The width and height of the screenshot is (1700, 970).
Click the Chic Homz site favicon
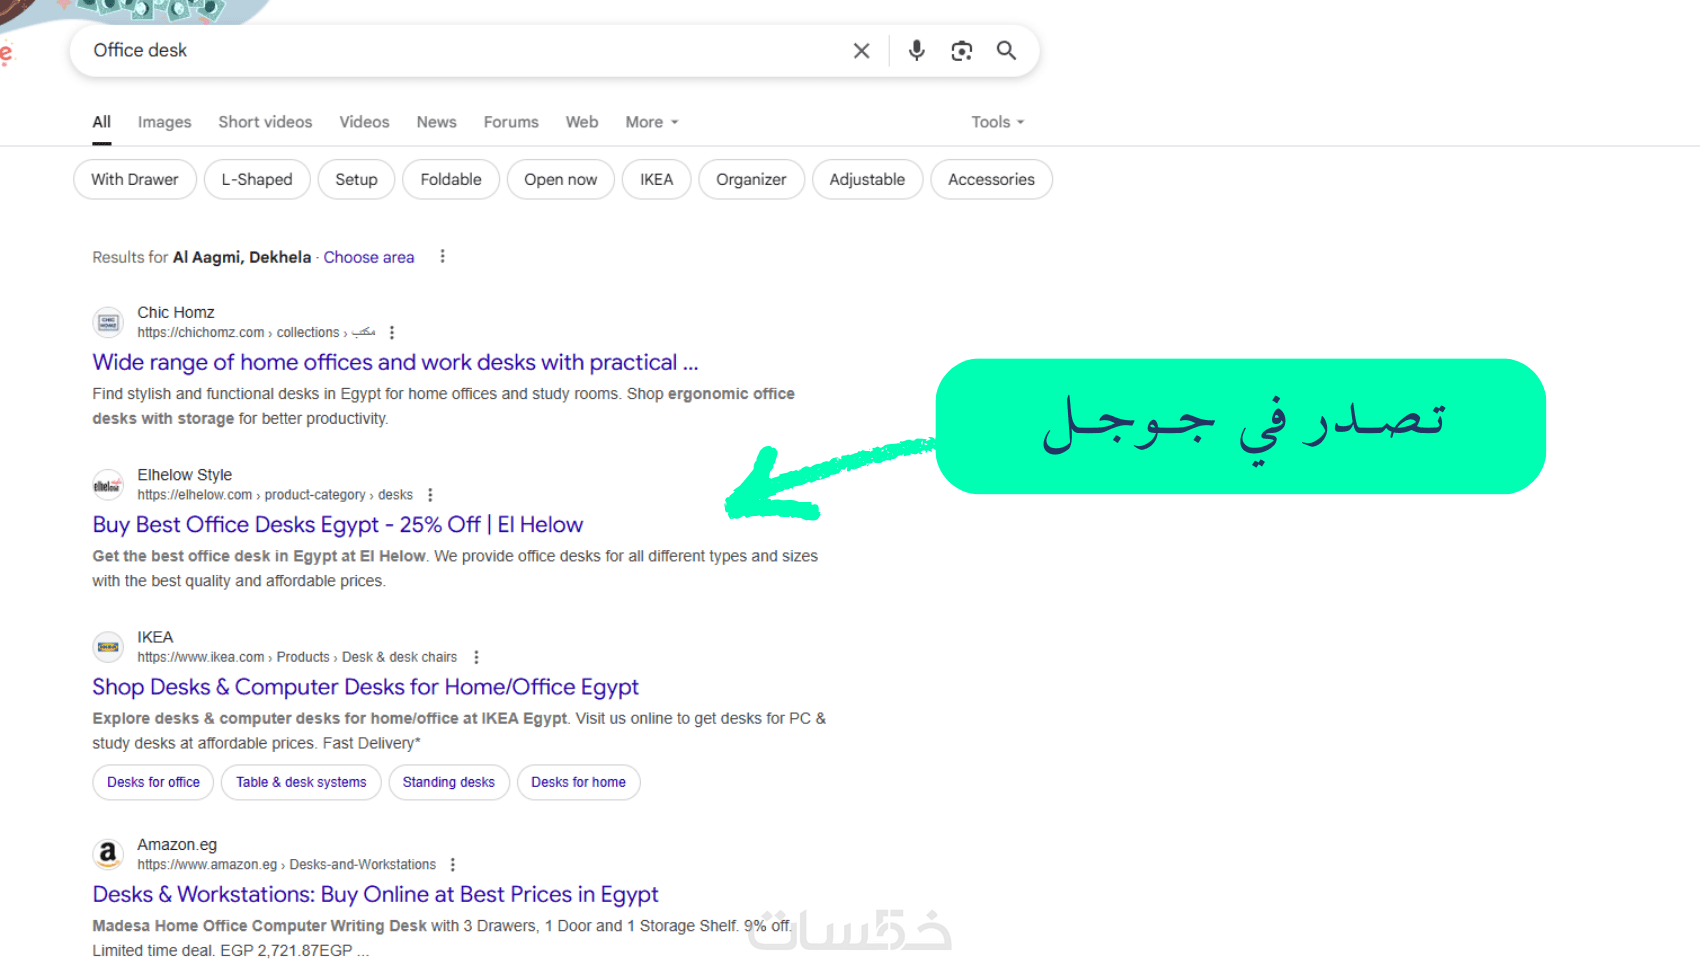pos(108,323)
